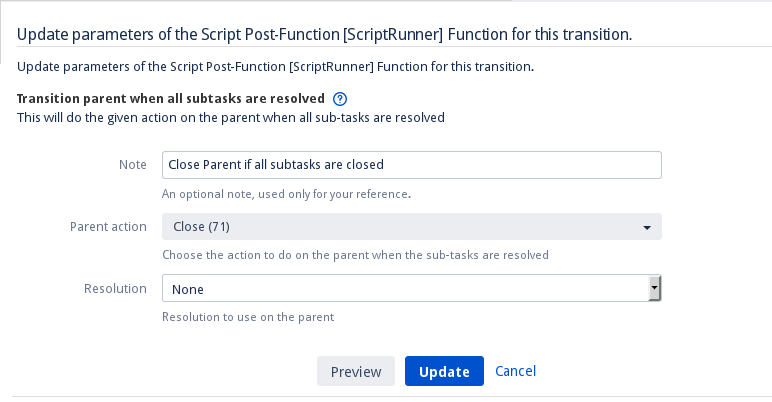Screen dimensions: 772x402
Task: Click the 'This will do the given action' description
Action: (x=231, y=117)
